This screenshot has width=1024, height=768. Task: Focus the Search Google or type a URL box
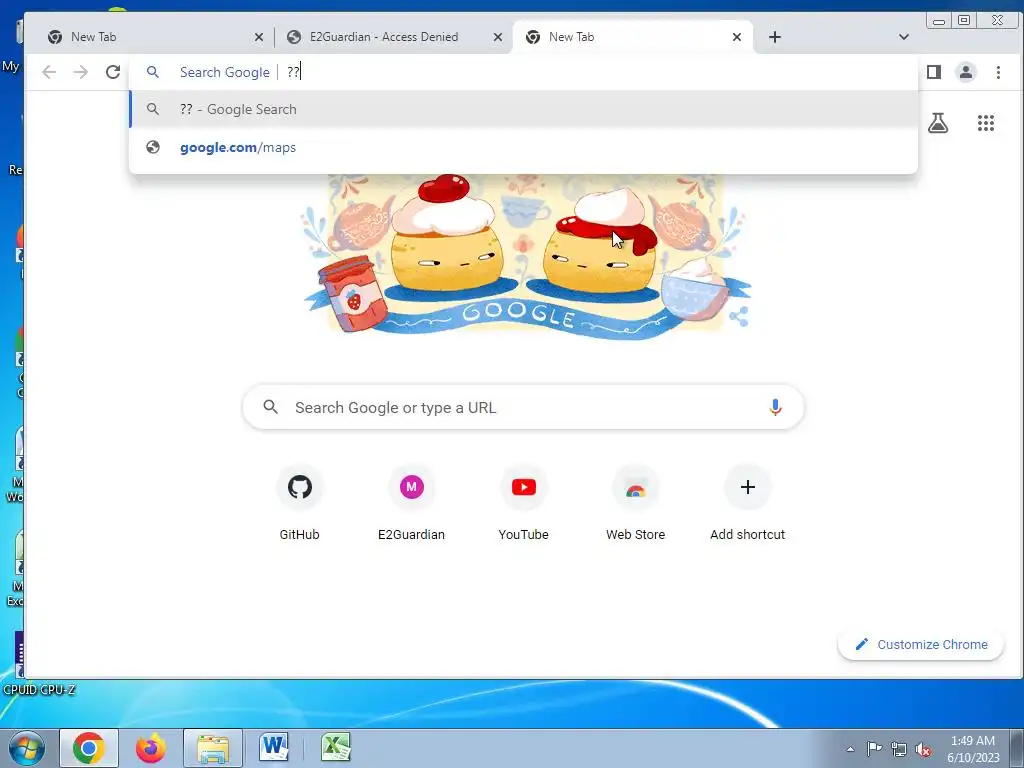click(x=523, y=408)
